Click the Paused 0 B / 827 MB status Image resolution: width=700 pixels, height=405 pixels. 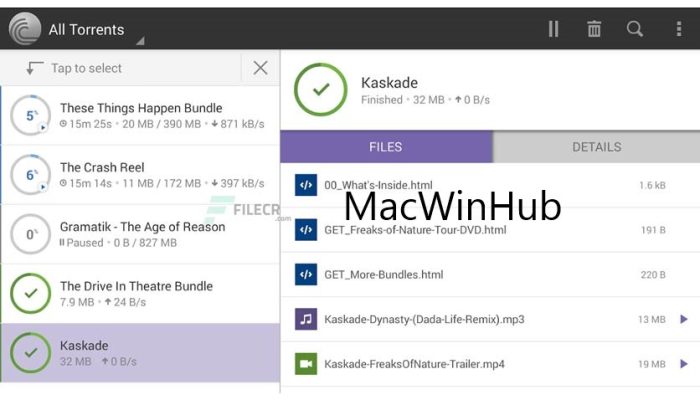[x=118, y=242]
